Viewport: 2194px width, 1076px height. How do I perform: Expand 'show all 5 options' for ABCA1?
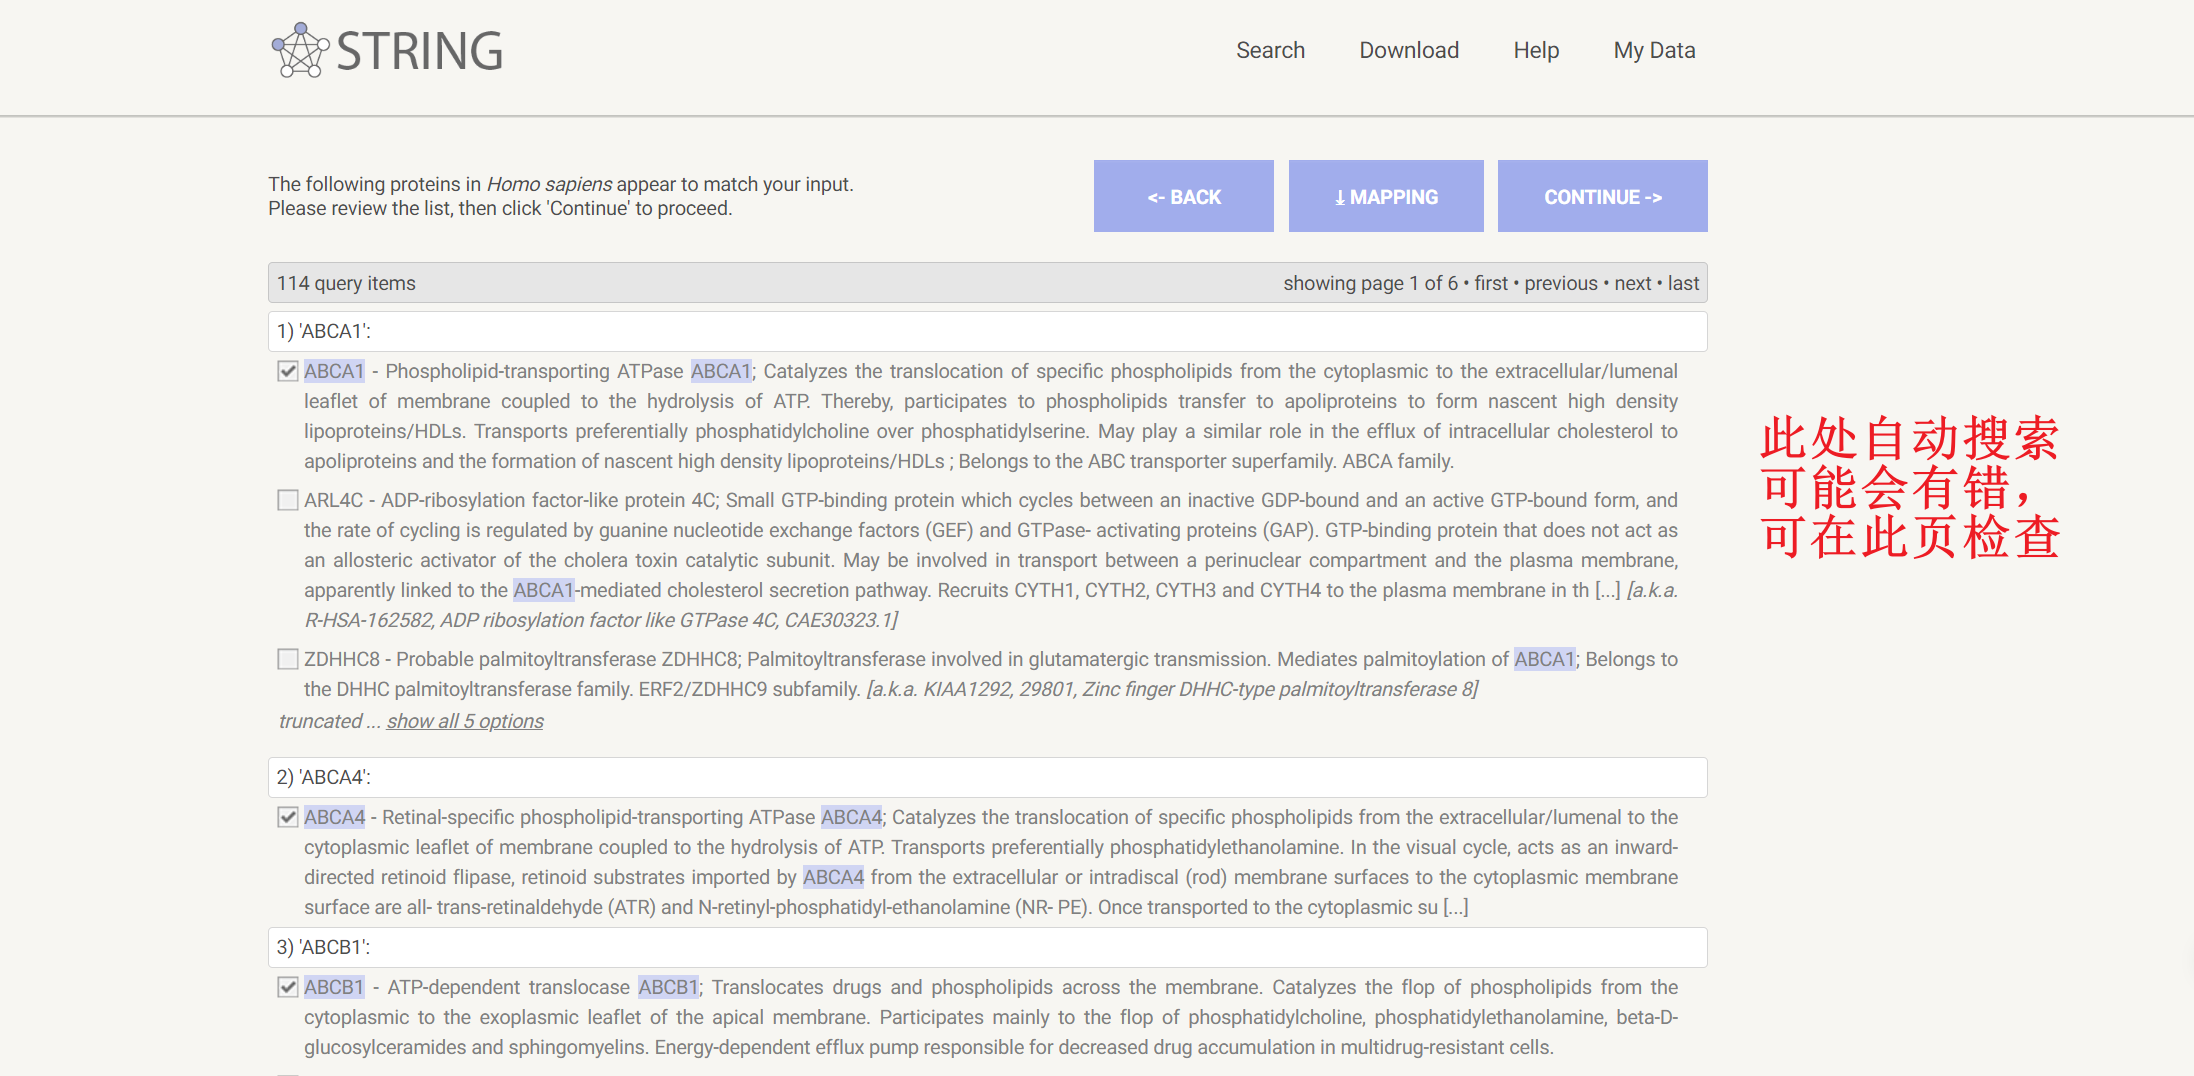(x=465, y=721)
